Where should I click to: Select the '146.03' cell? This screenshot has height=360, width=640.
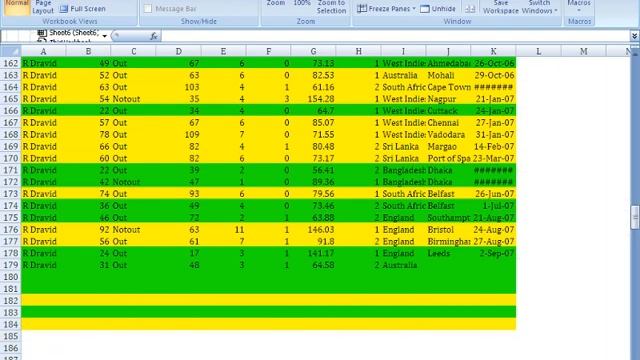click(313, 229)
